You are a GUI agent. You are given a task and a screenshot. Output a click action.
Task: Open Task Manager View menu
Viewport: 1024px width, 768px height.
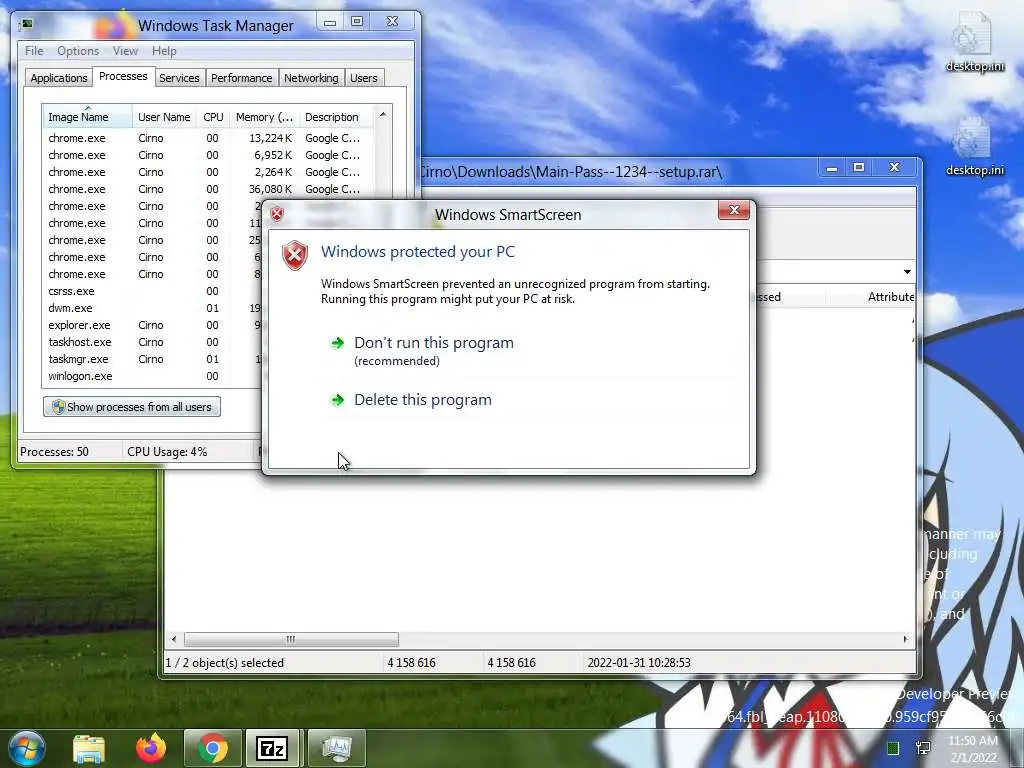click(x=125, y=51)
